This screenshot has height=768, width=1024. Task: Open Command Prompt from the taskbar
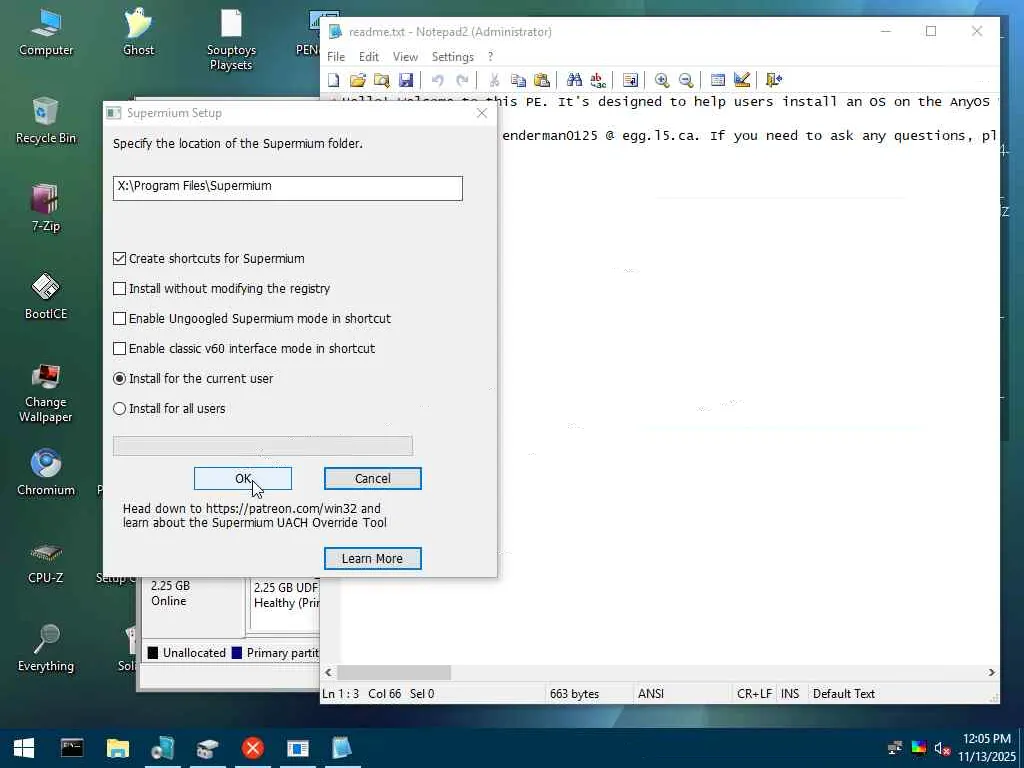72,748
